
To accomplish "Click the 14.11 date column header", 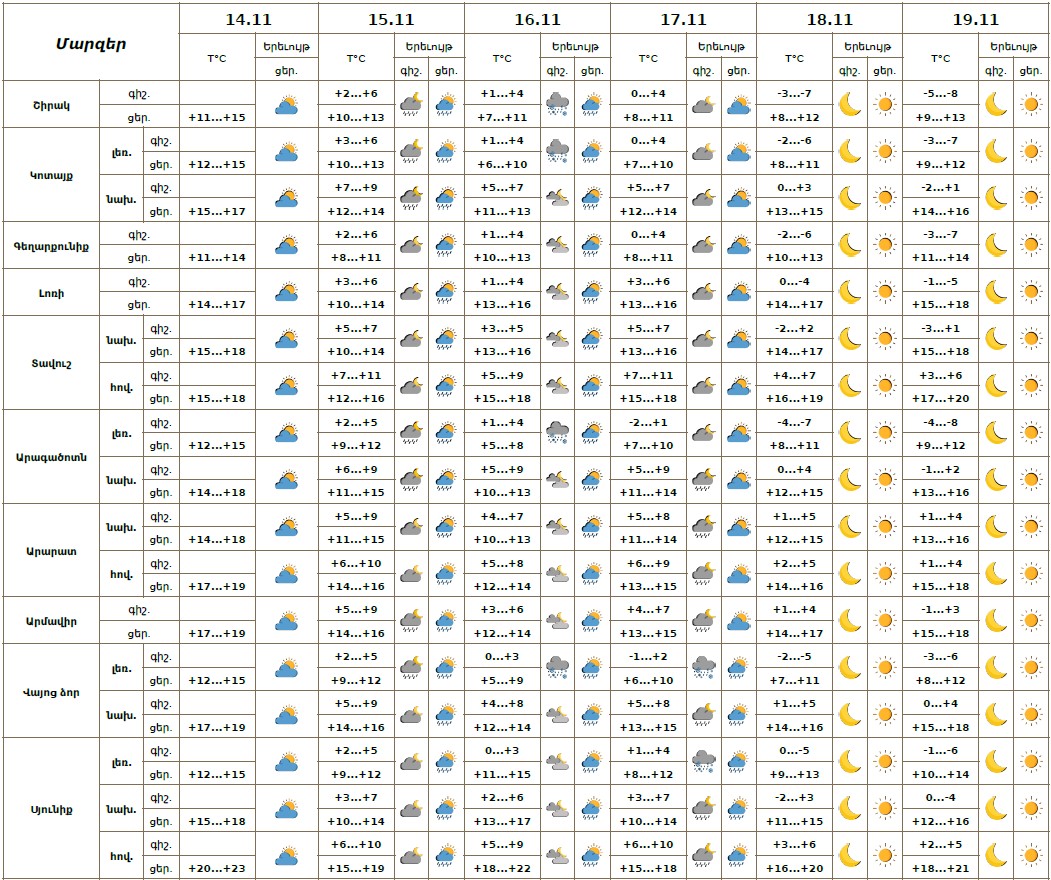I will (x=248, y=19).
